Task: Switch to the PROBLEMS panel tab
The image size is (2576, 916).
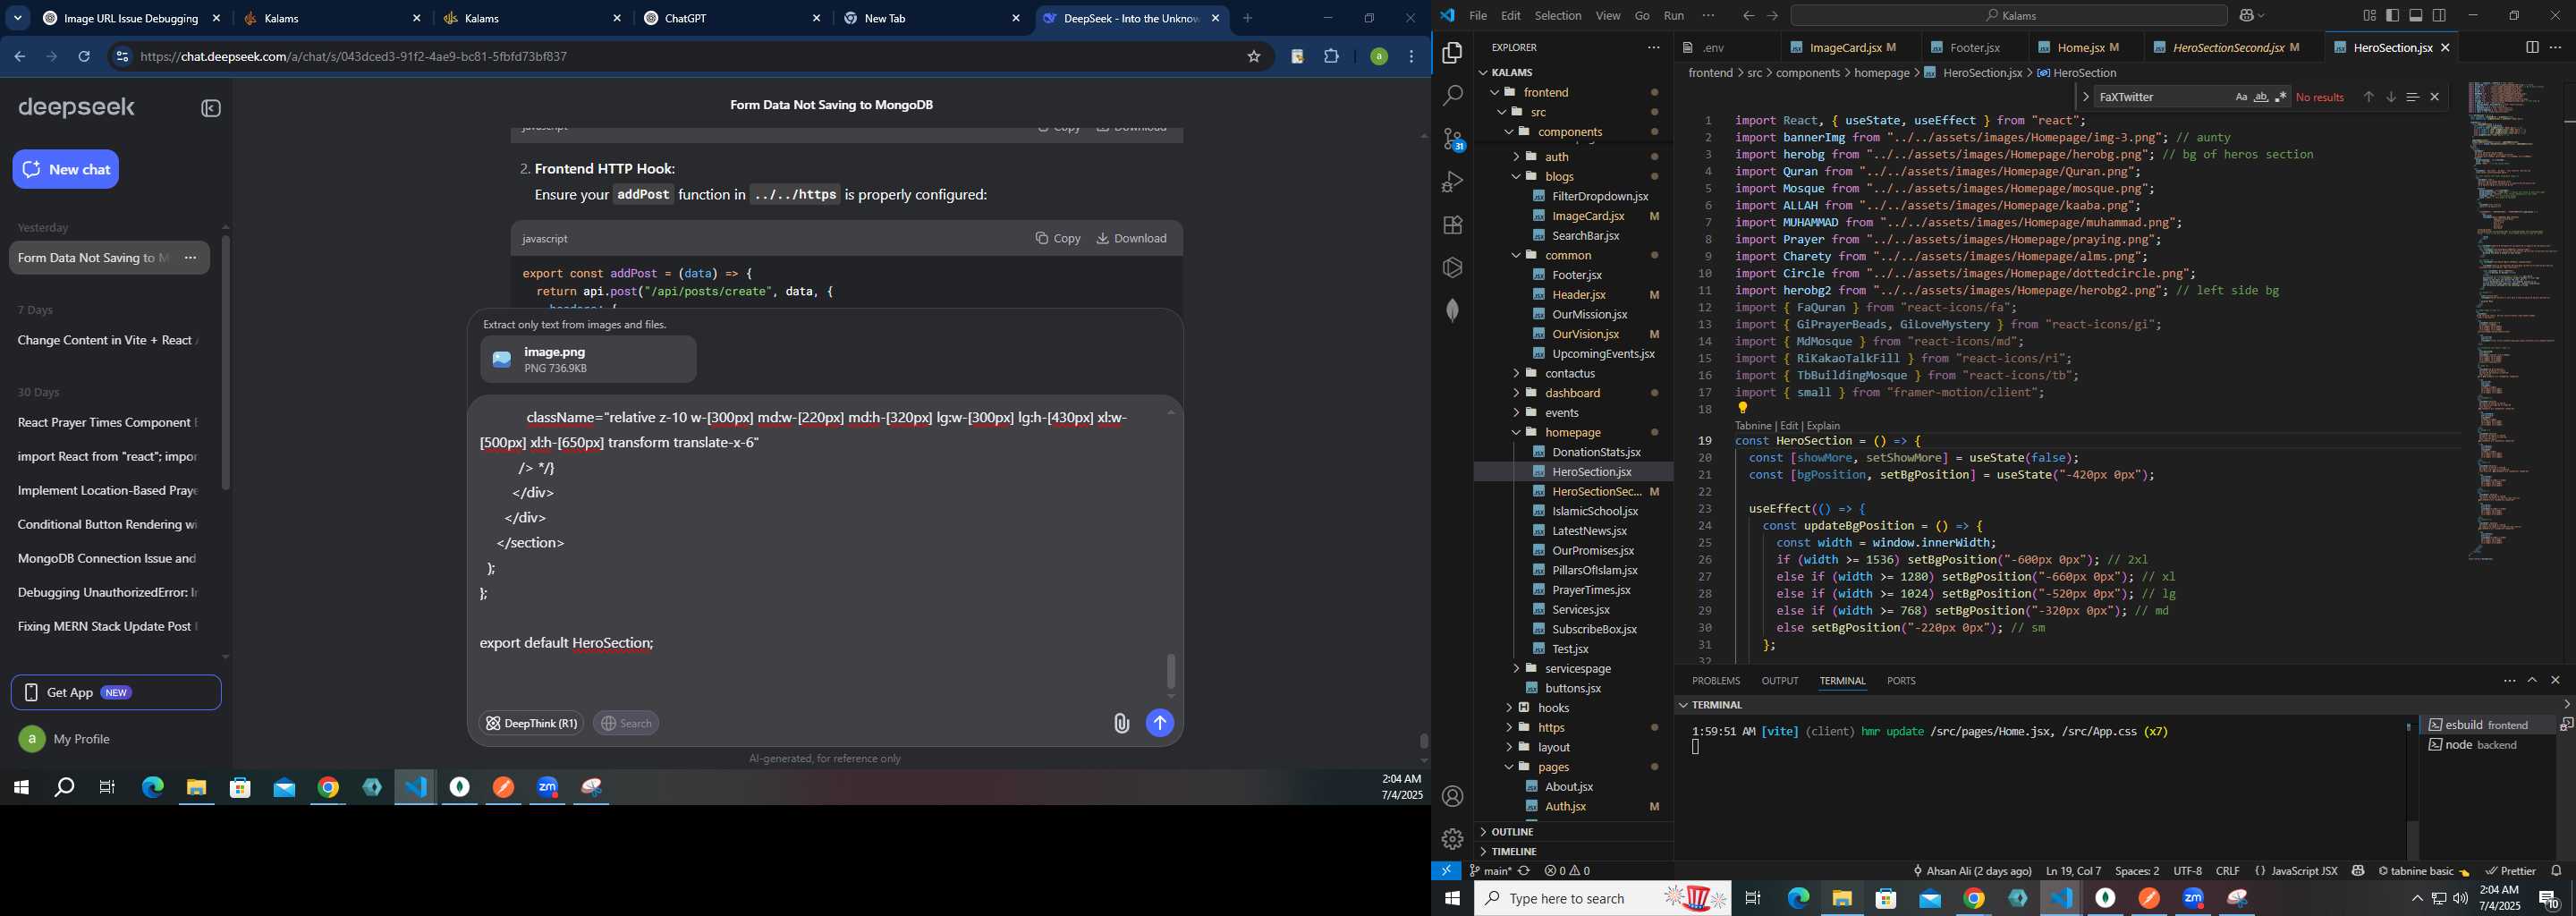Action: [x=1715, y=681]
